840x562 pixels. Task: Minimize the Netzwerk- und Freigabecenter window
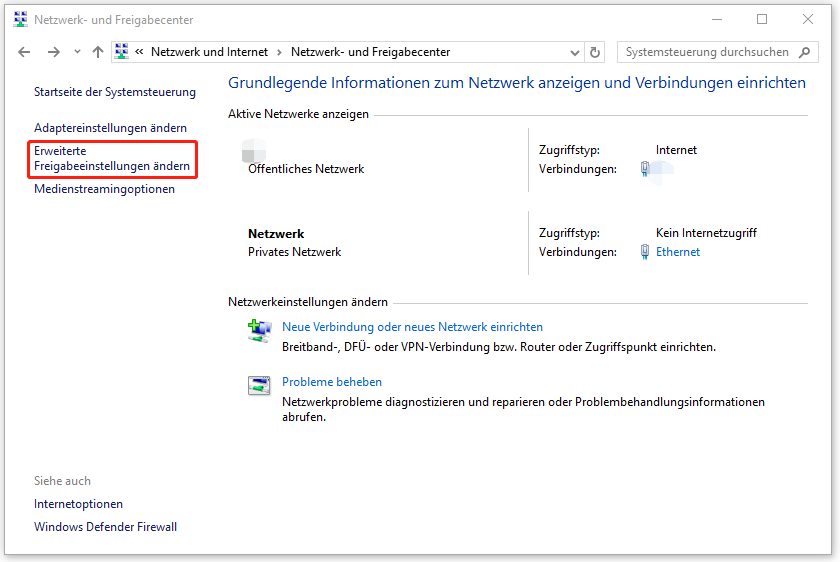[717, 19]
